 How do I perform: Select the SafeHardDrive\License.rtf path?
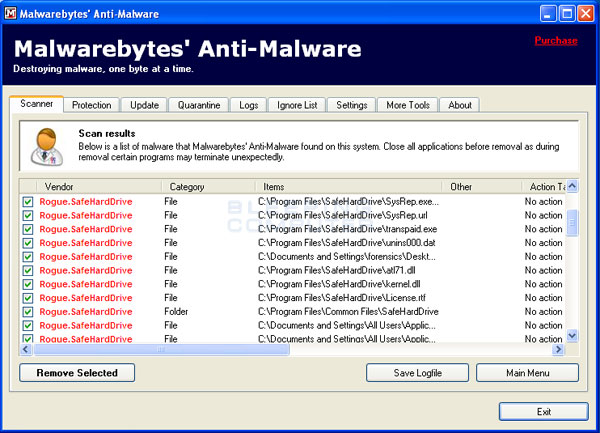(x=342, y=298)
